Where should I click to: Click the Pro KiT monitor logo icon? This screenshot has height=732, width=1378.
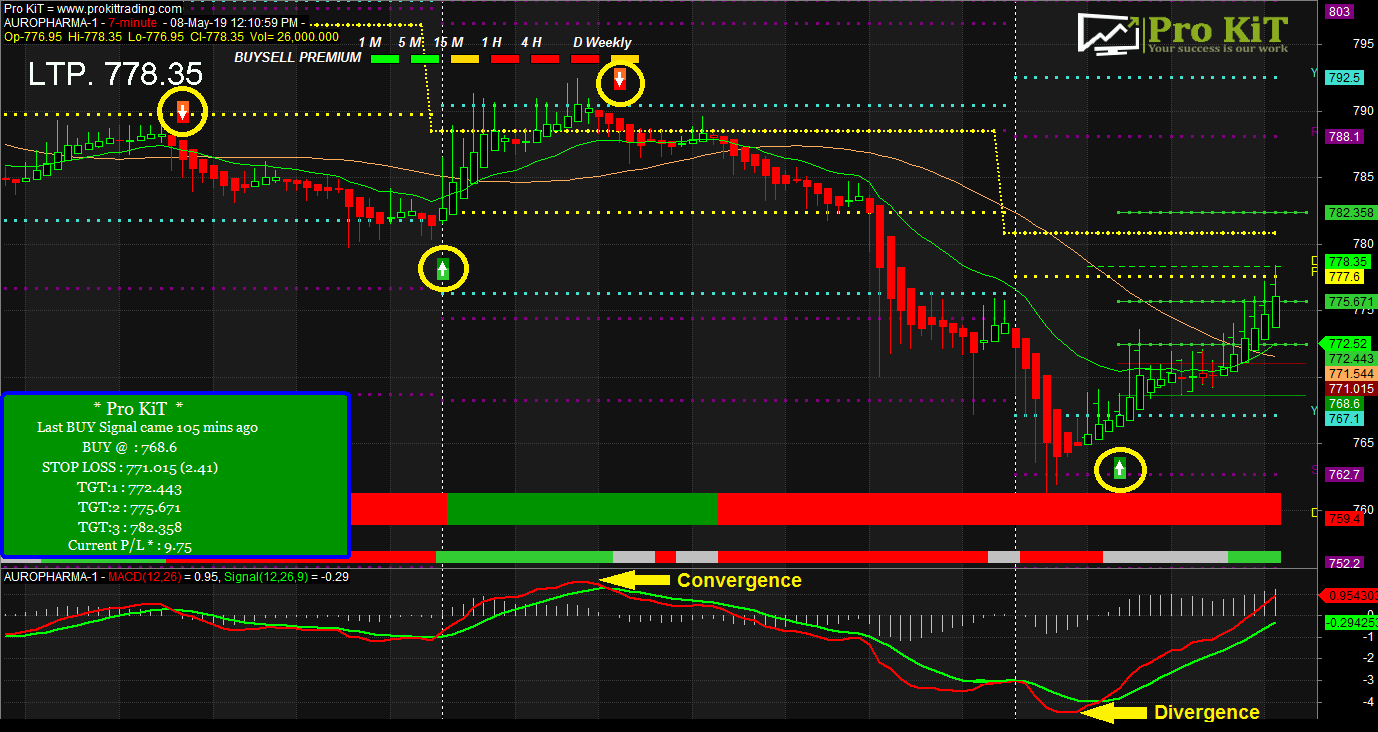tap(1109, 33)
